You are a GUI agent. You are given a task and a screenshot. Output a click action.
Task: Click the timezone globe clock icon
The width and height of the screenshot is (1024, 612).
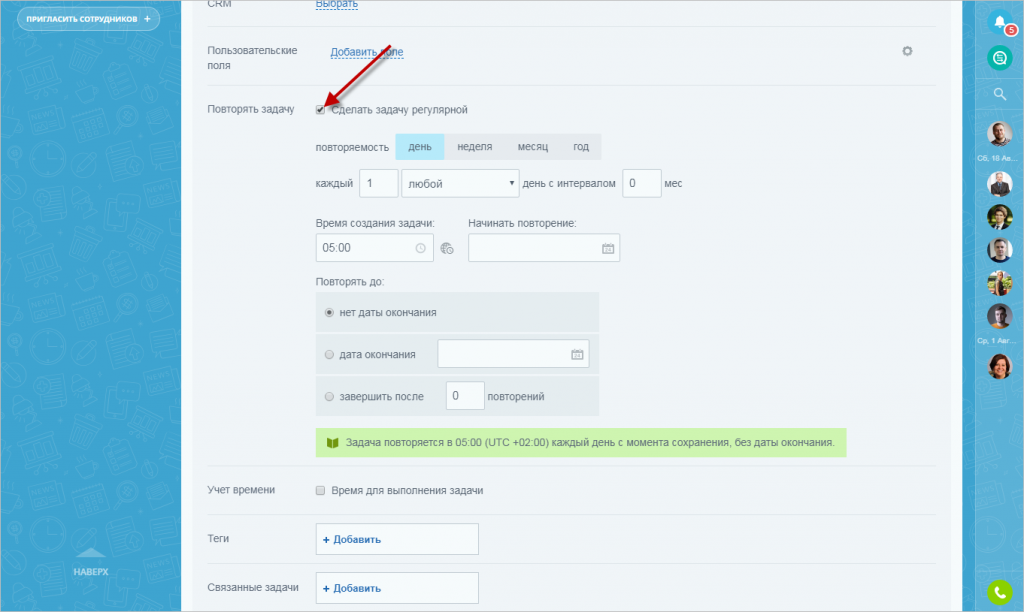point(447,248)
